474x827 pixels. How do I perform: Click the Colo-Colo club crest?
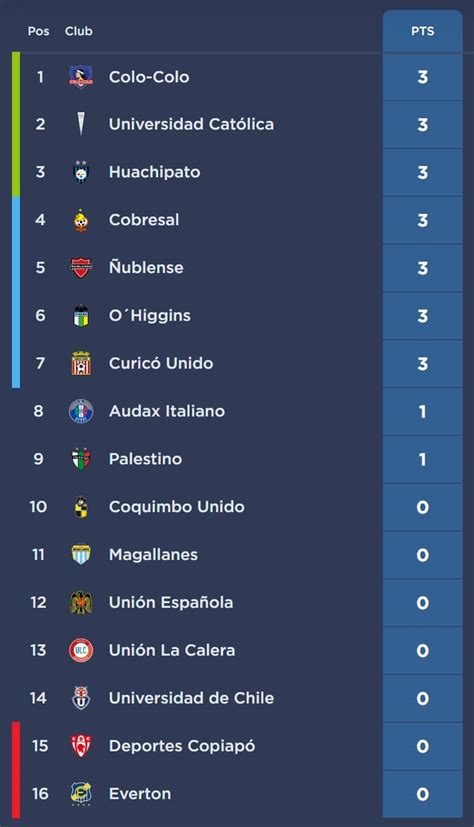(81, 76)
